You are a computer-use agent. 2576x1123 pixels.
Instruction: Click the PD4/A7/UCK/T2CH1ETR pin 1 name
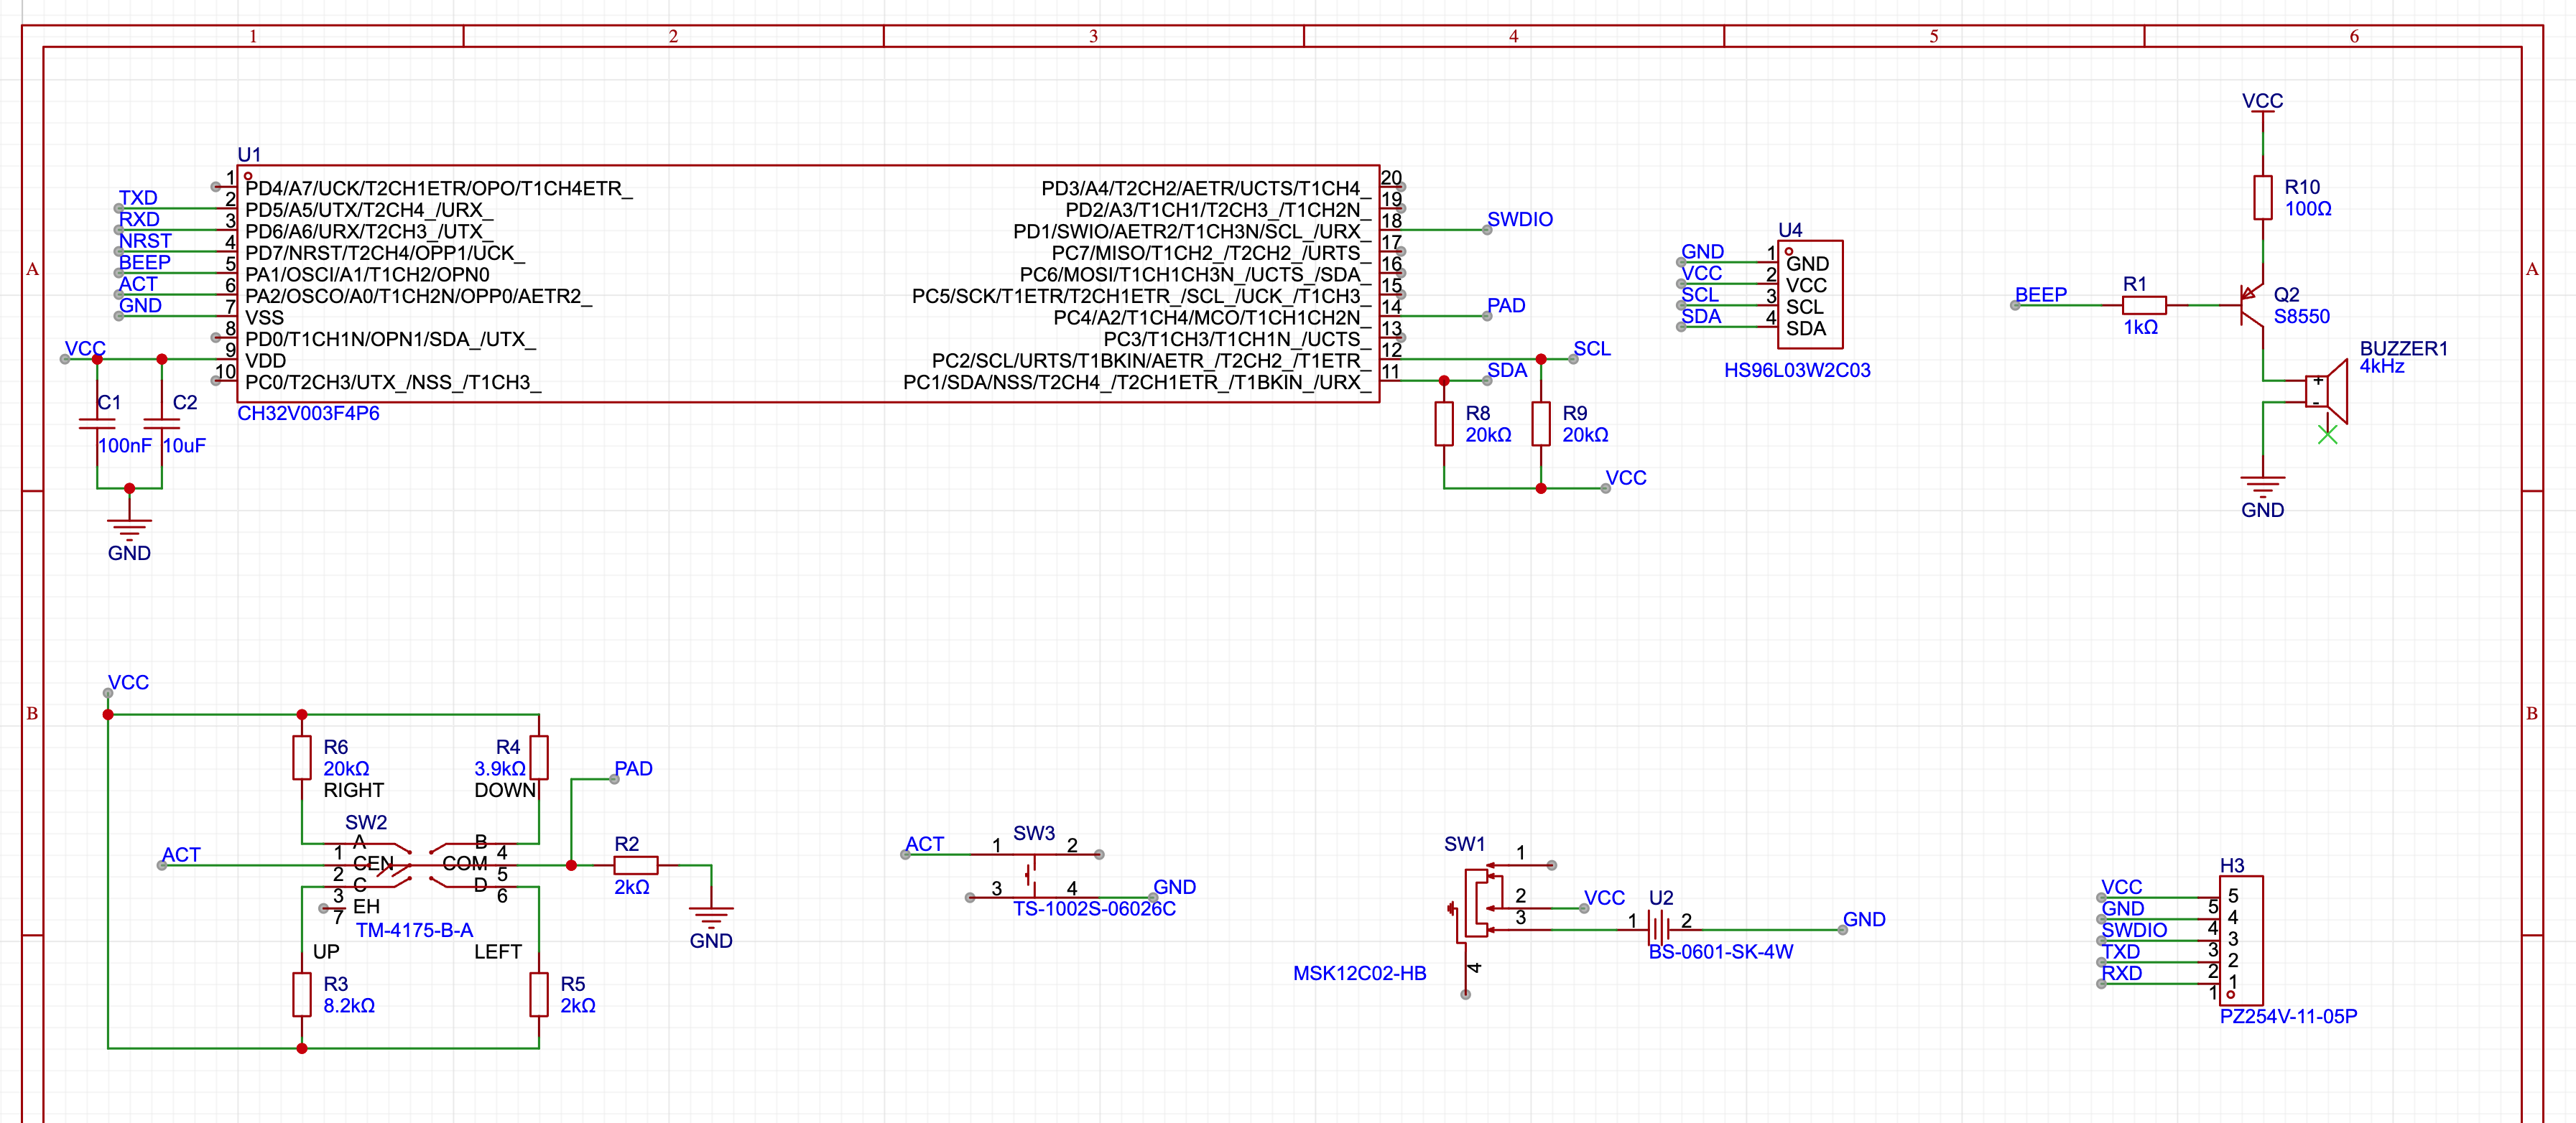(438, 188)
